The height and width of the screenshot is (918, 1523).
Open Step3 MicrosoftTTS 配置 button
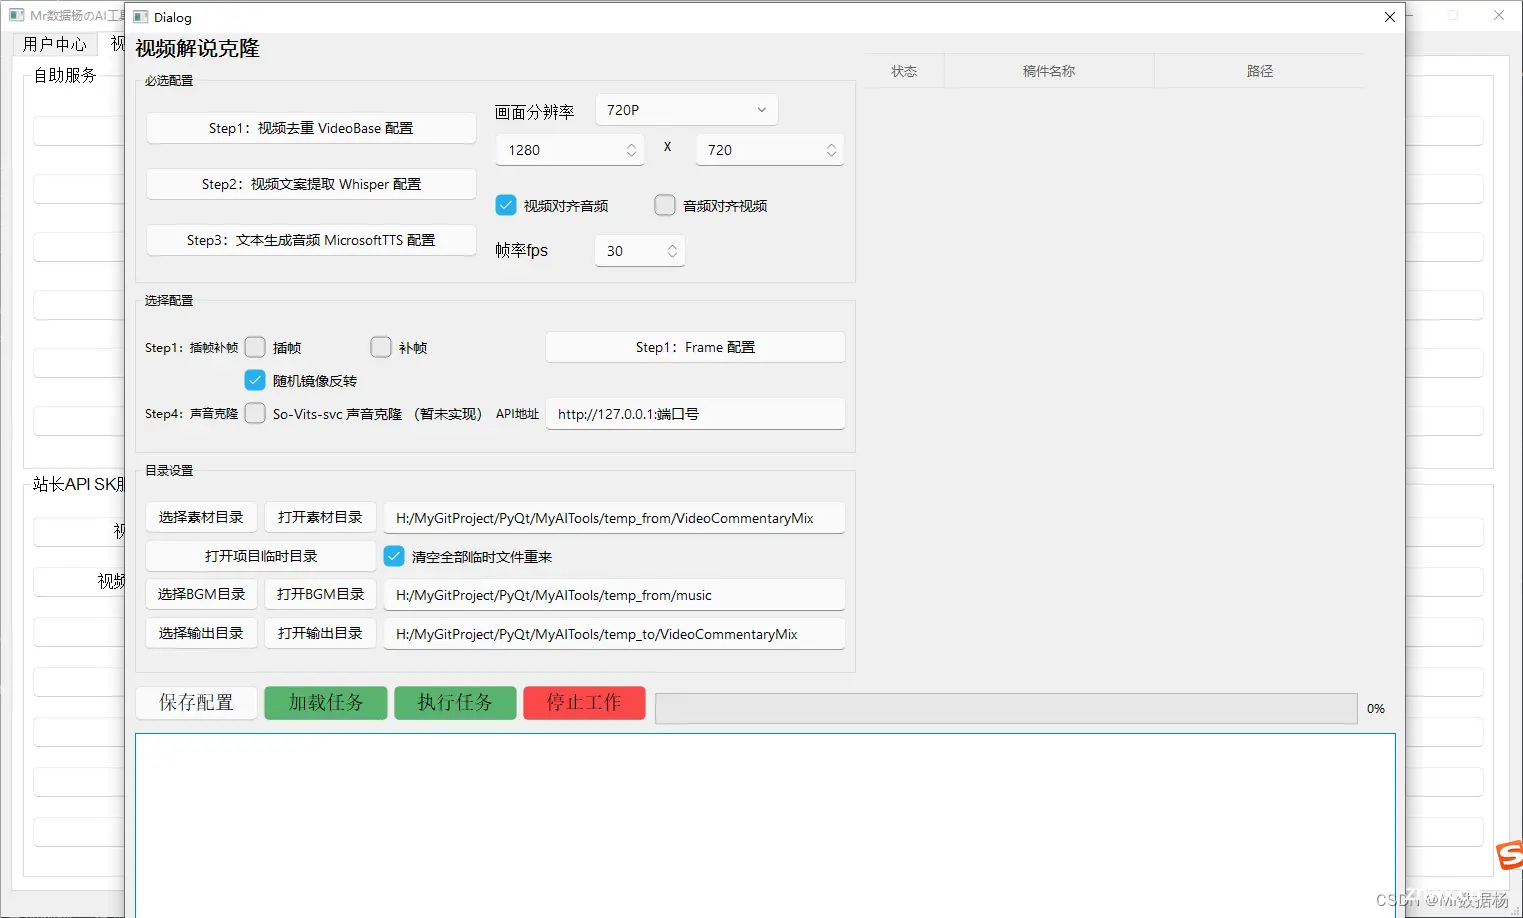pos(311,240)
